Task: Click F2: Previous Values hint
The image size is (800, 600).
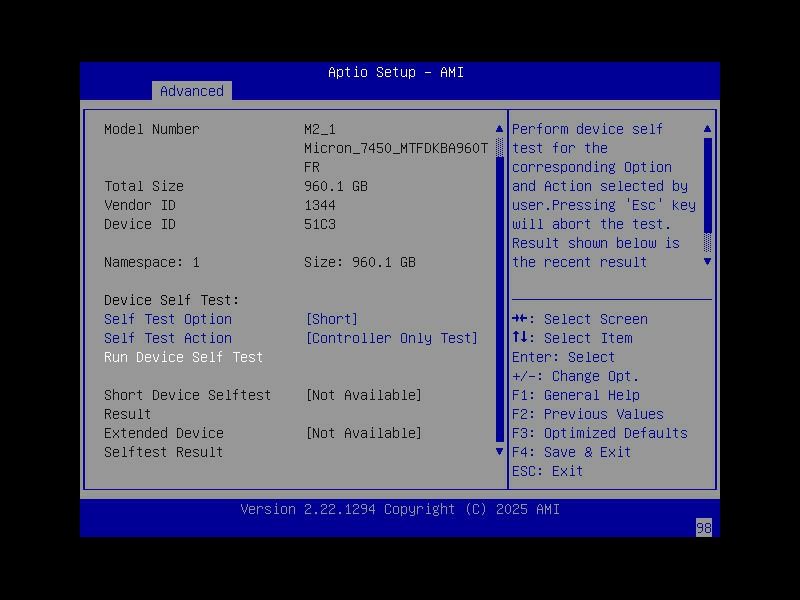Action: point(588,414)
